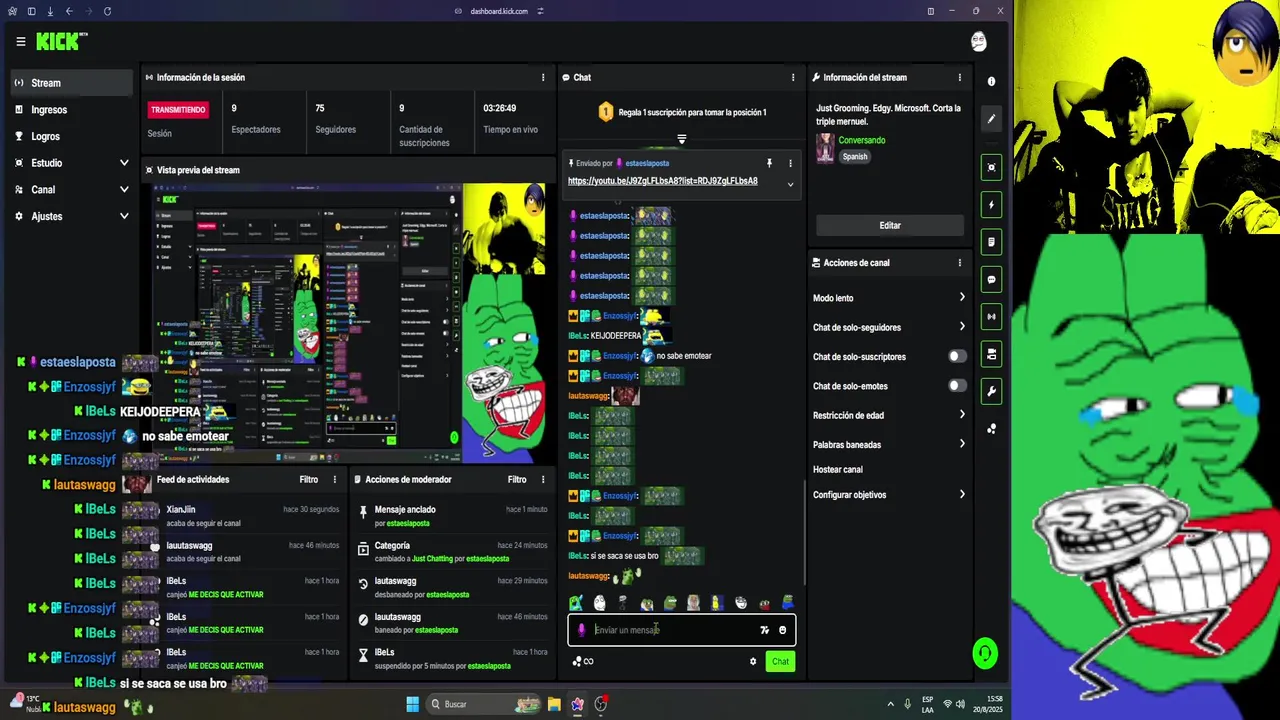Click the text translate icon in message box
This screenshot has width=1280, height=720.
(764, 630)
